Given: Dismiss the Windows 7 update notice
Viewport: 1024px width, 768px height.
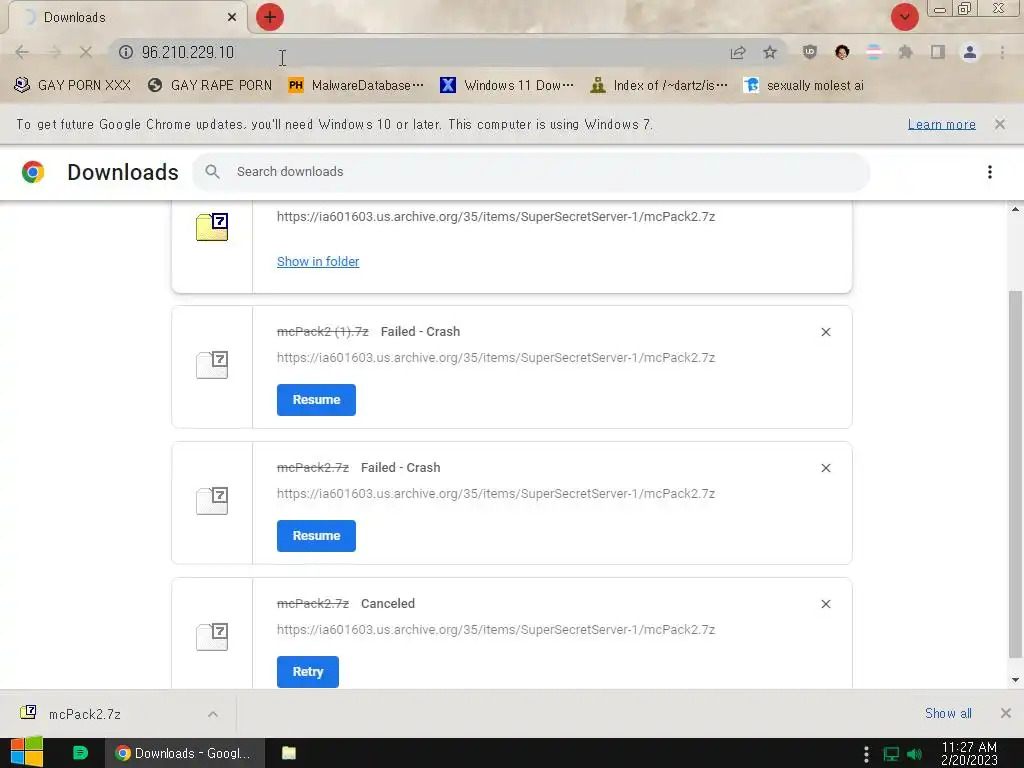Looking at the screenshot, I should [x=1000, y=124].
